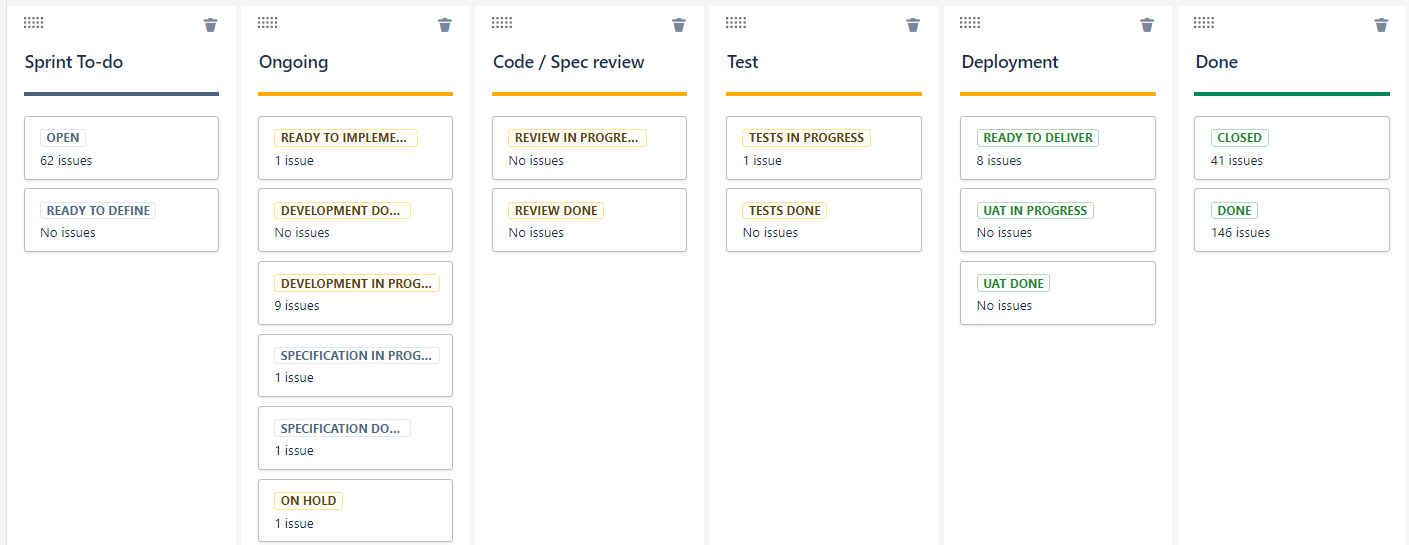Select the SPECIFICATION DO... status card

[355, 438]
